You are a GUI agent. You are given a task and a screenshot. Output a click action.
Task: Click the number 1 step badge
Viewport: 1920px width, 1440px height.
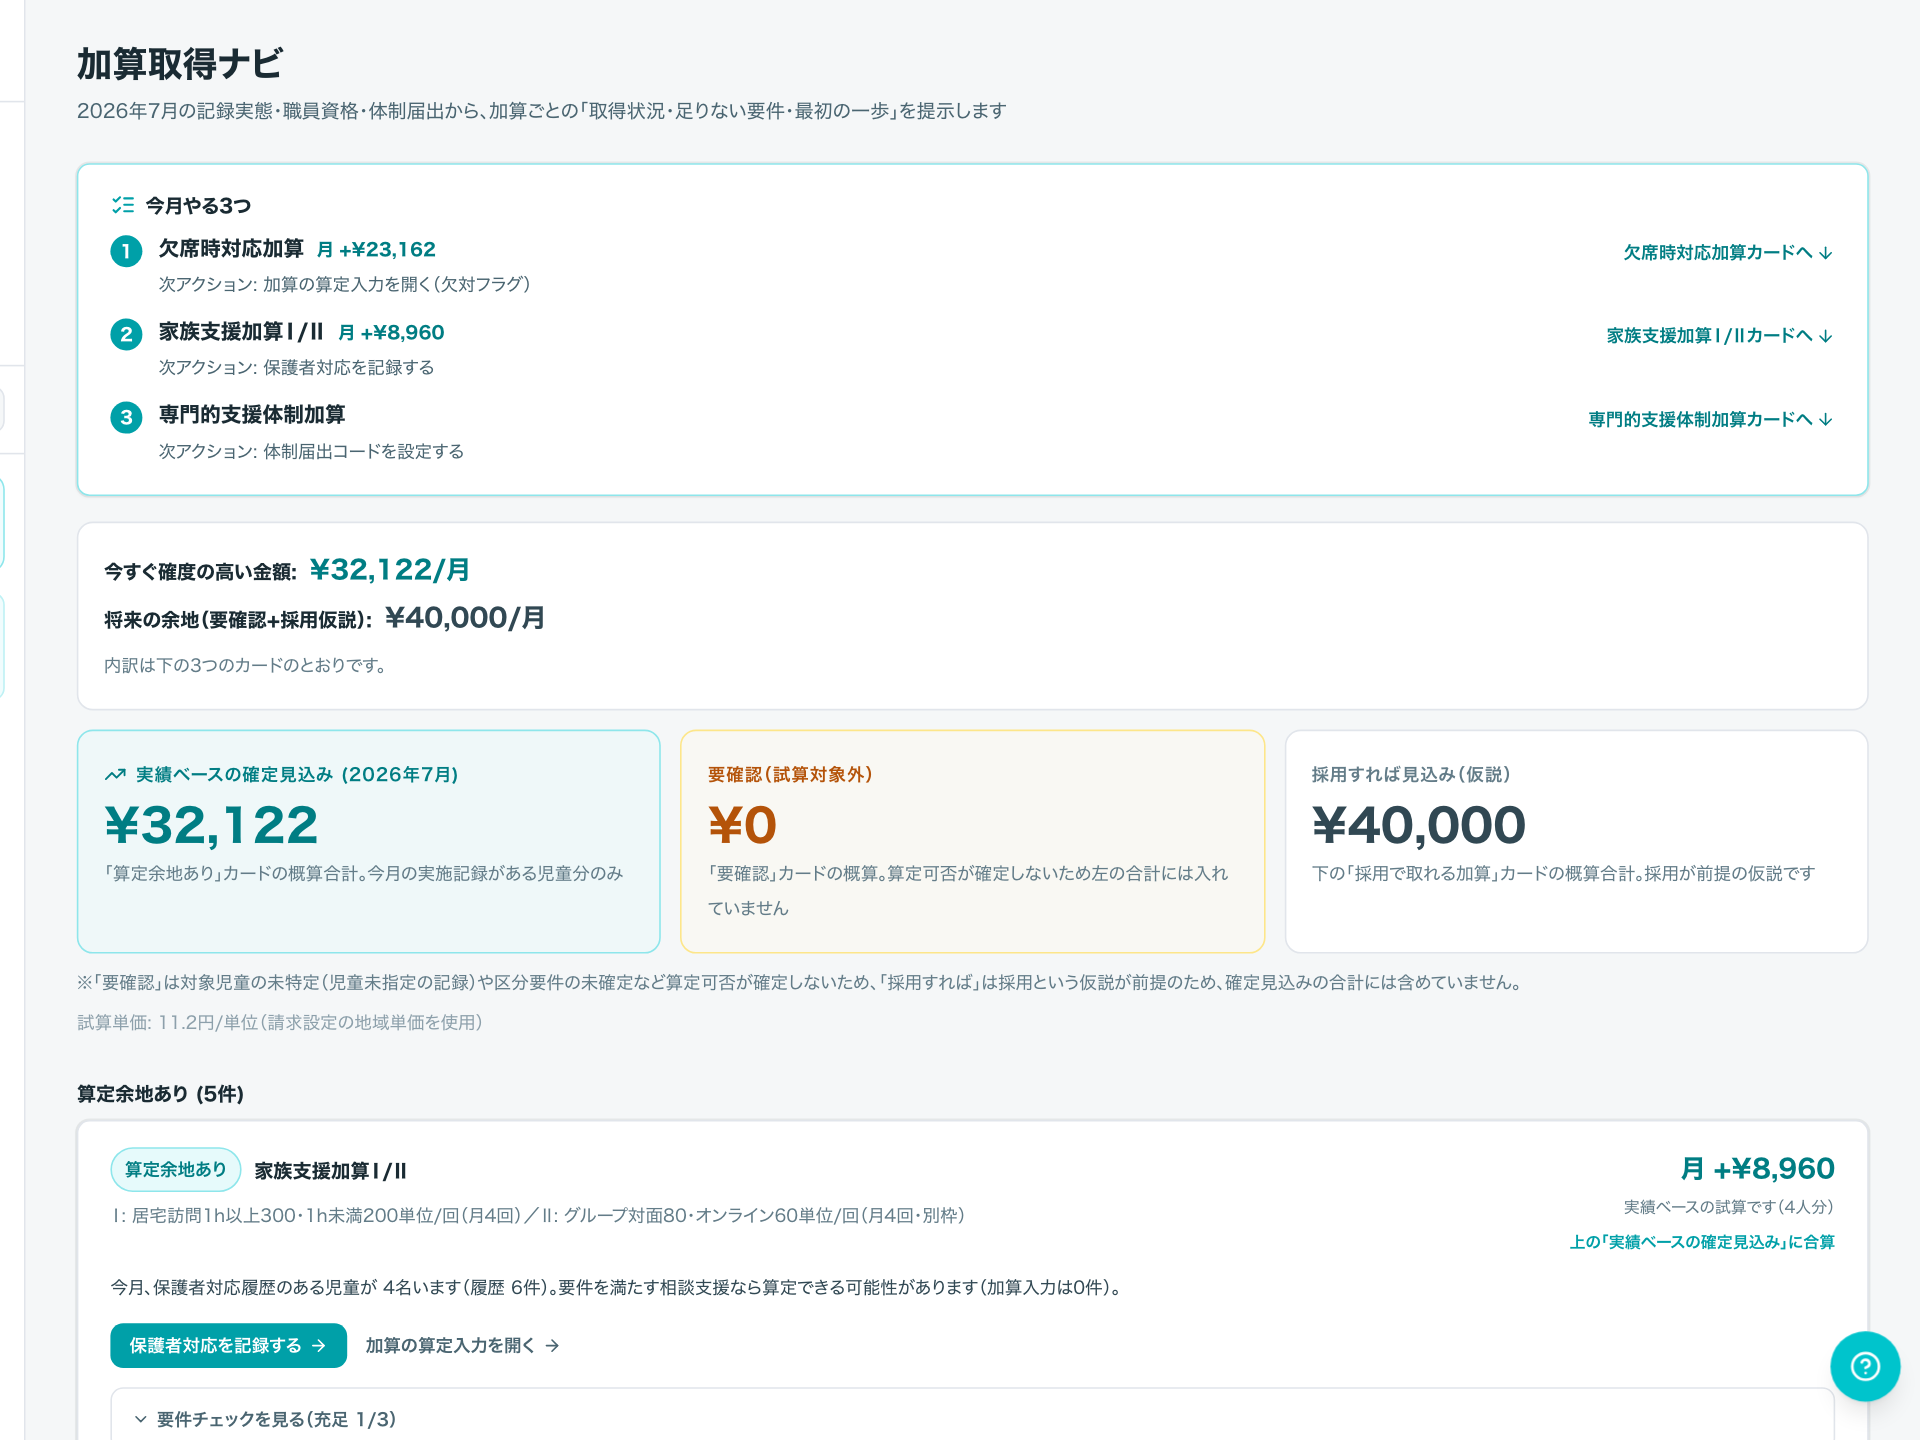coord(126,251)
